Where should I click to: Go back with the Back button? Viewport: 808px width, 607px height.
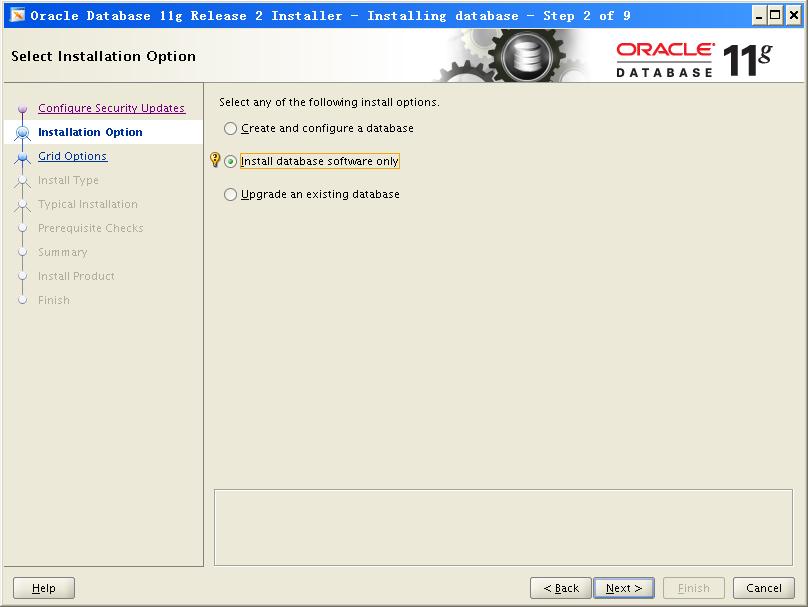click(x=560, y=588)
